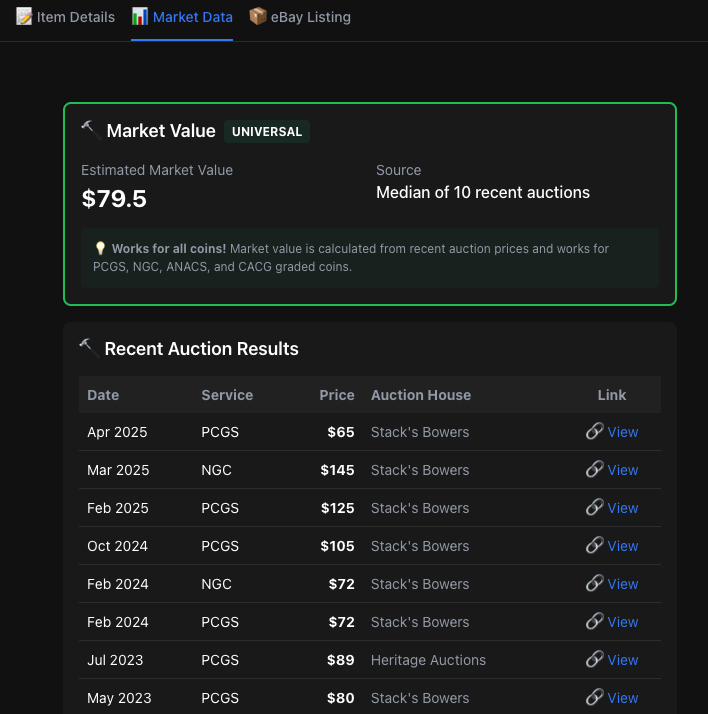Click the Oct 2024 date cell
The width and height of the screenshot is (708, 714).
click(x=117, y=546)
